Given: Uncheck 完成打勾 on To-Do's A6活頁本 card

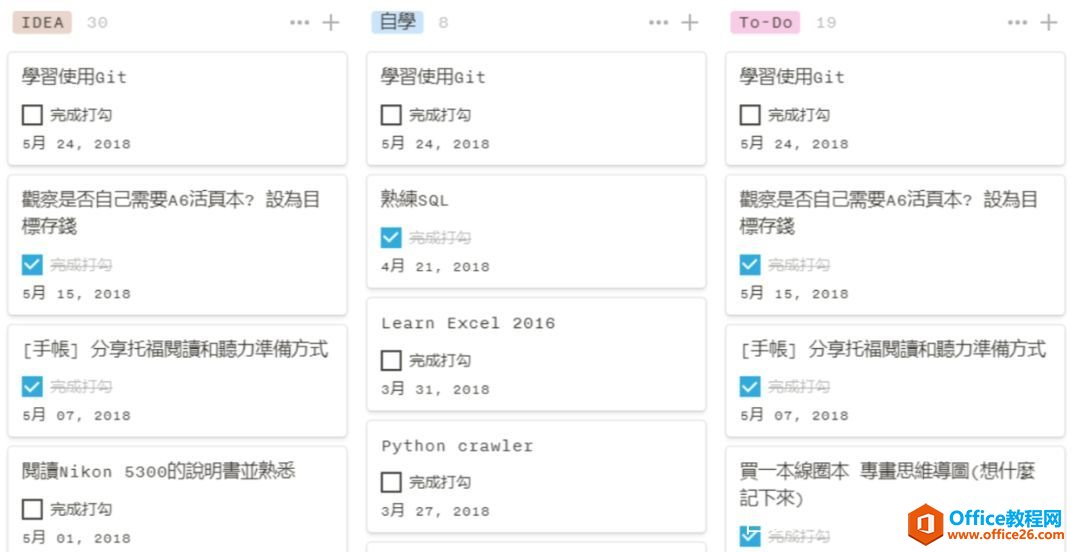Looking at the screenshot, I should (750, 265).
